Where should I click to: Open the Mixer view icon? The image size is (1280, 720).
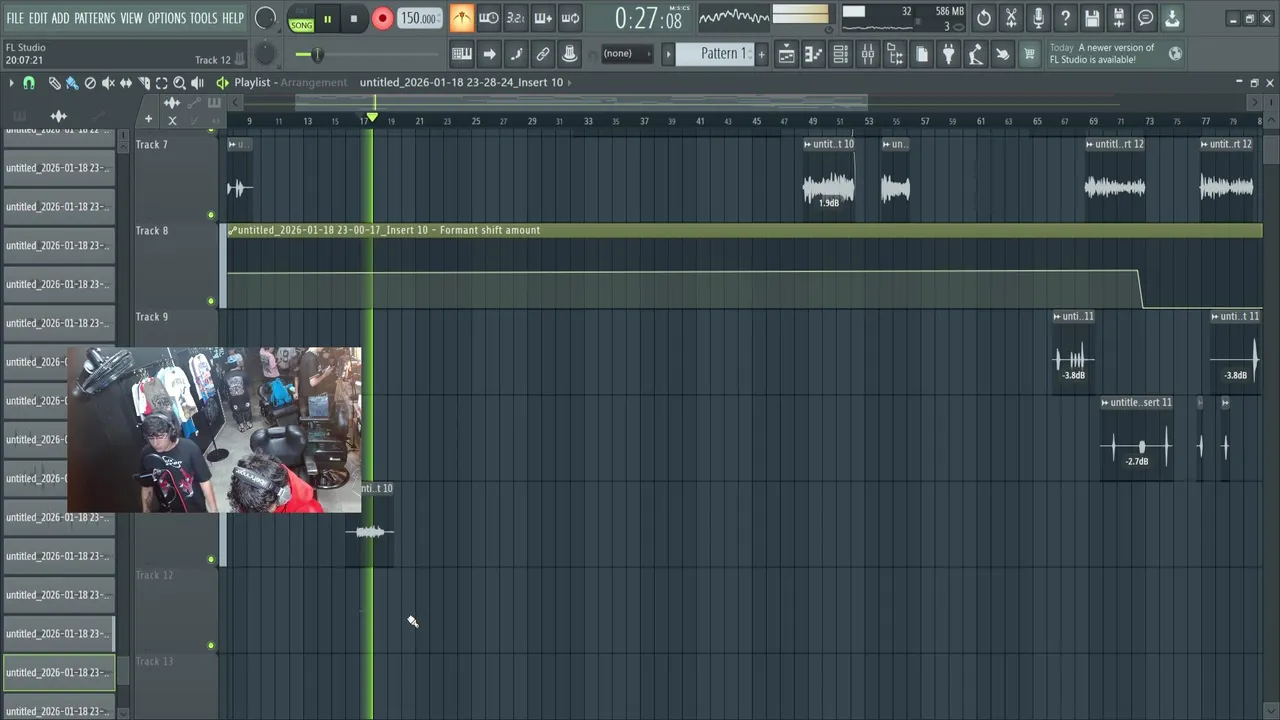click(868, 55)
